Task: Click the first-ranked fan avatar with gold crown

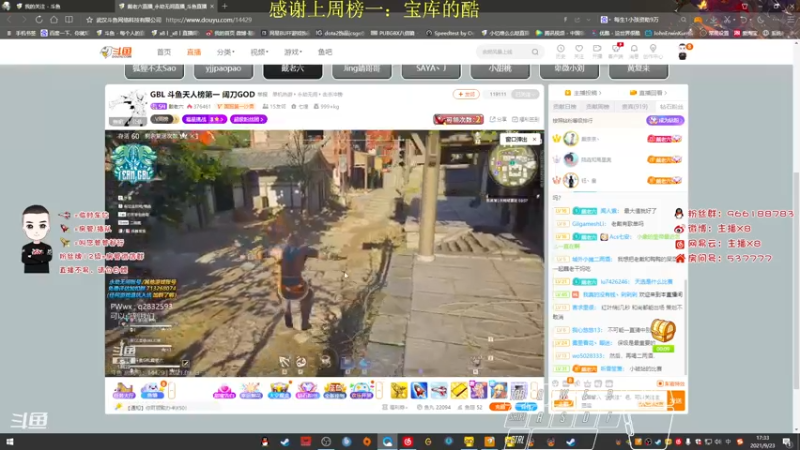Action: coord(570,139)
